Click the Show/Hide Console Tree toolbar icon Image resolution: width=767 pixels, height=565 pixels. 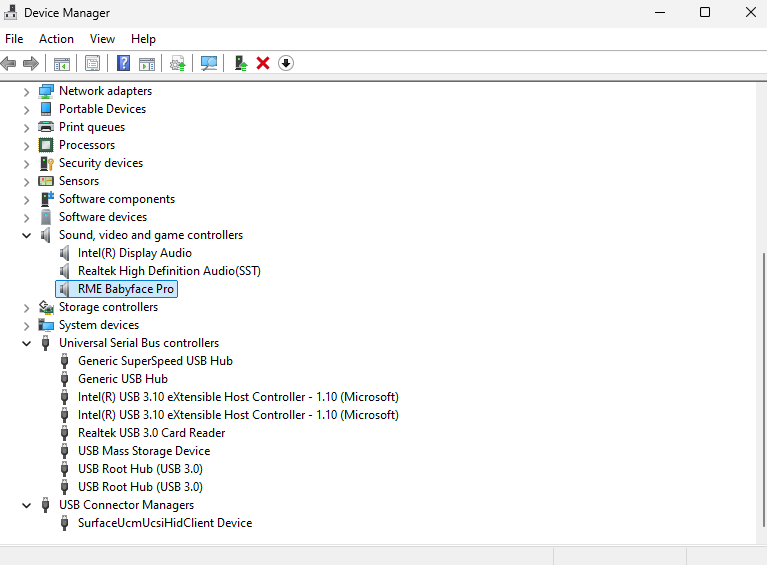click(x=62, y=63)
